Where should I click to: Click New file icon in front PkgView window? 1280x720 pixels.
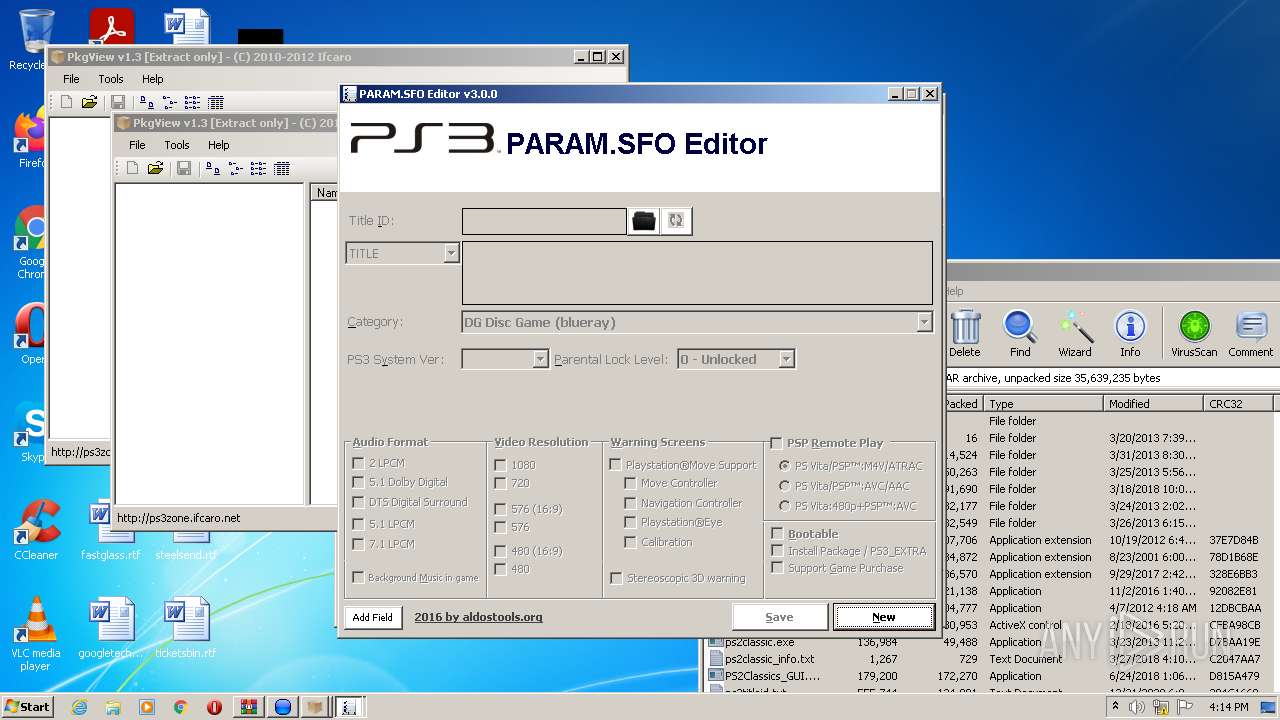point(132,168)
